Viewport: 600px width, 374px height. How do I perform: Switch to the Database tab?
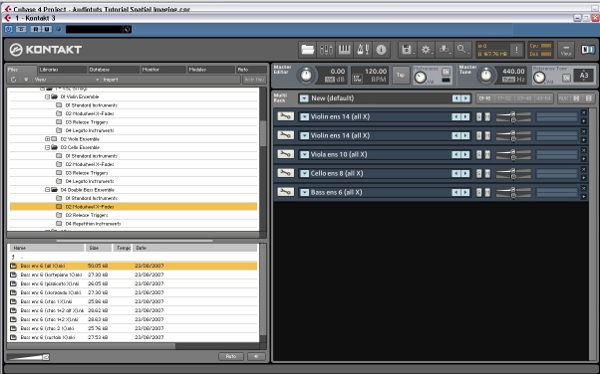point(114,70)
